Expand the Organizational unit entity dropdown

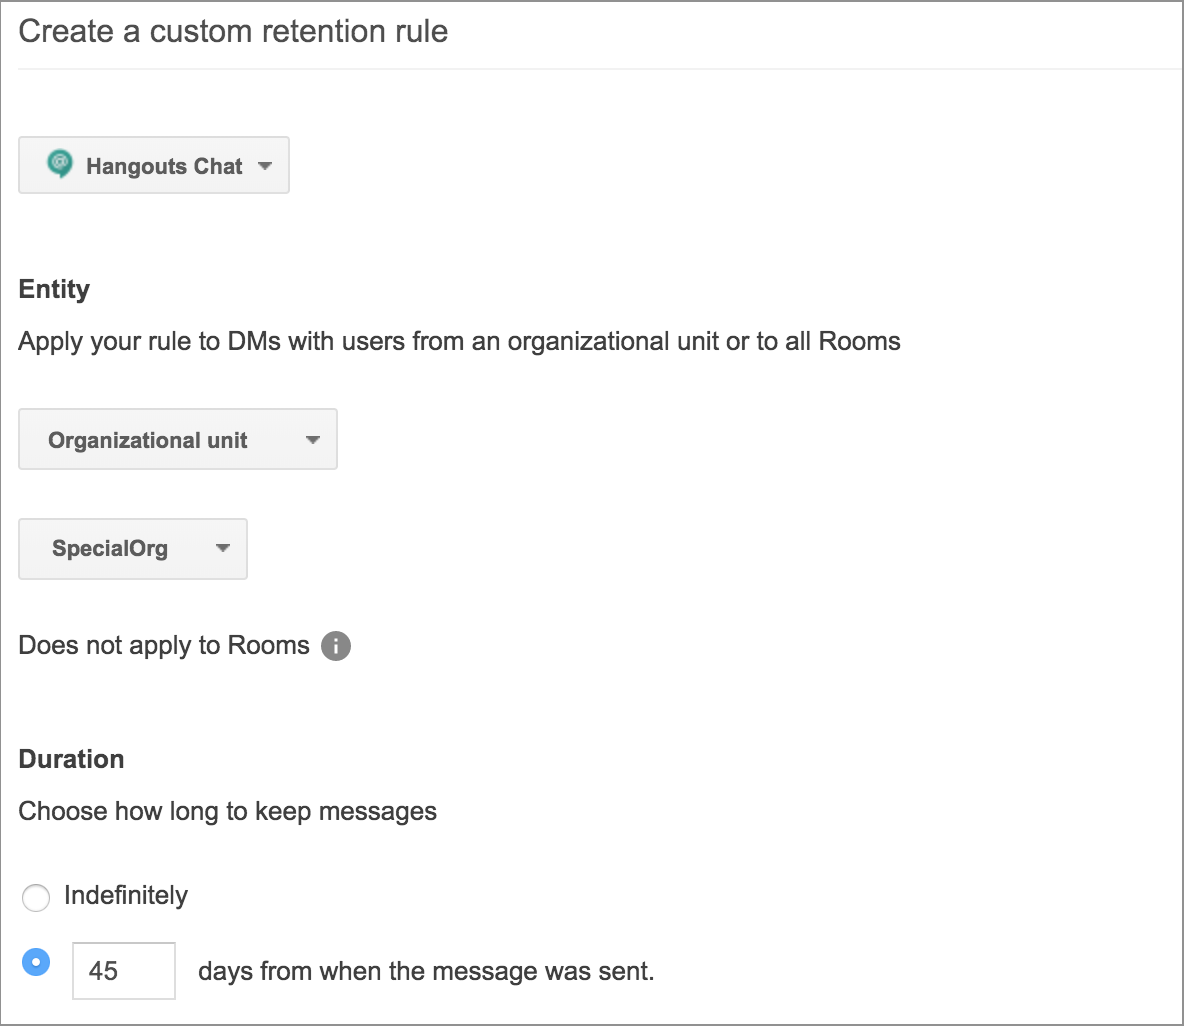[x=177, y=440]
